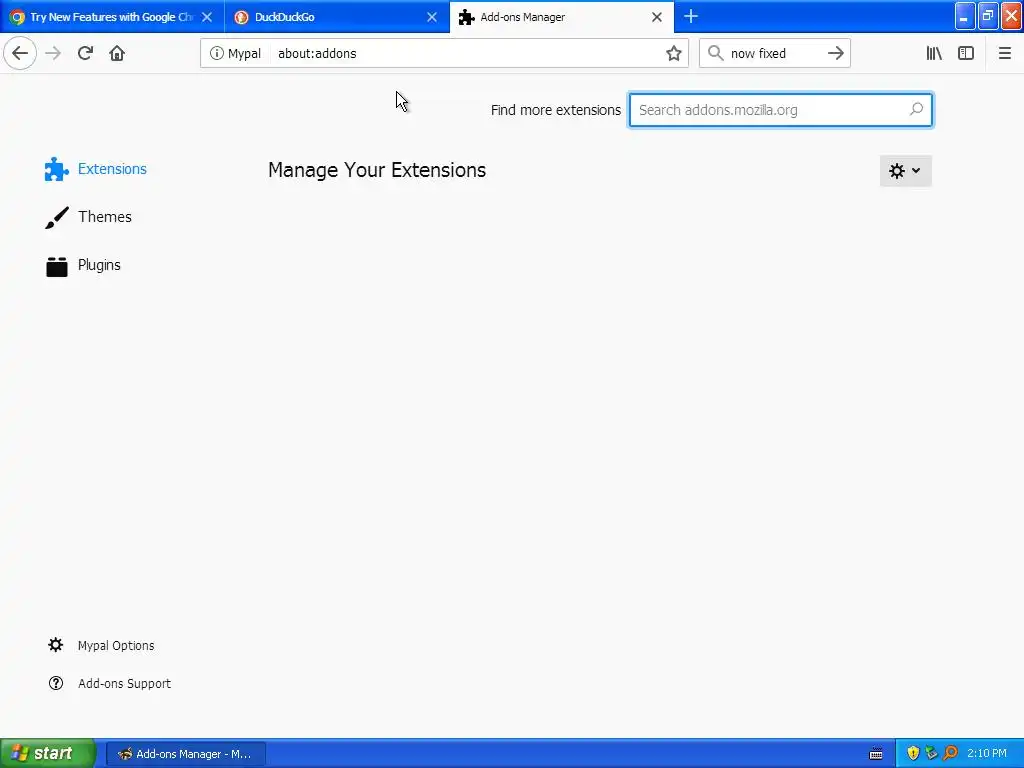The width and height of the screenshot is (1024, 768).
Task: Select Themes category label
Action: tap(104, 217)
